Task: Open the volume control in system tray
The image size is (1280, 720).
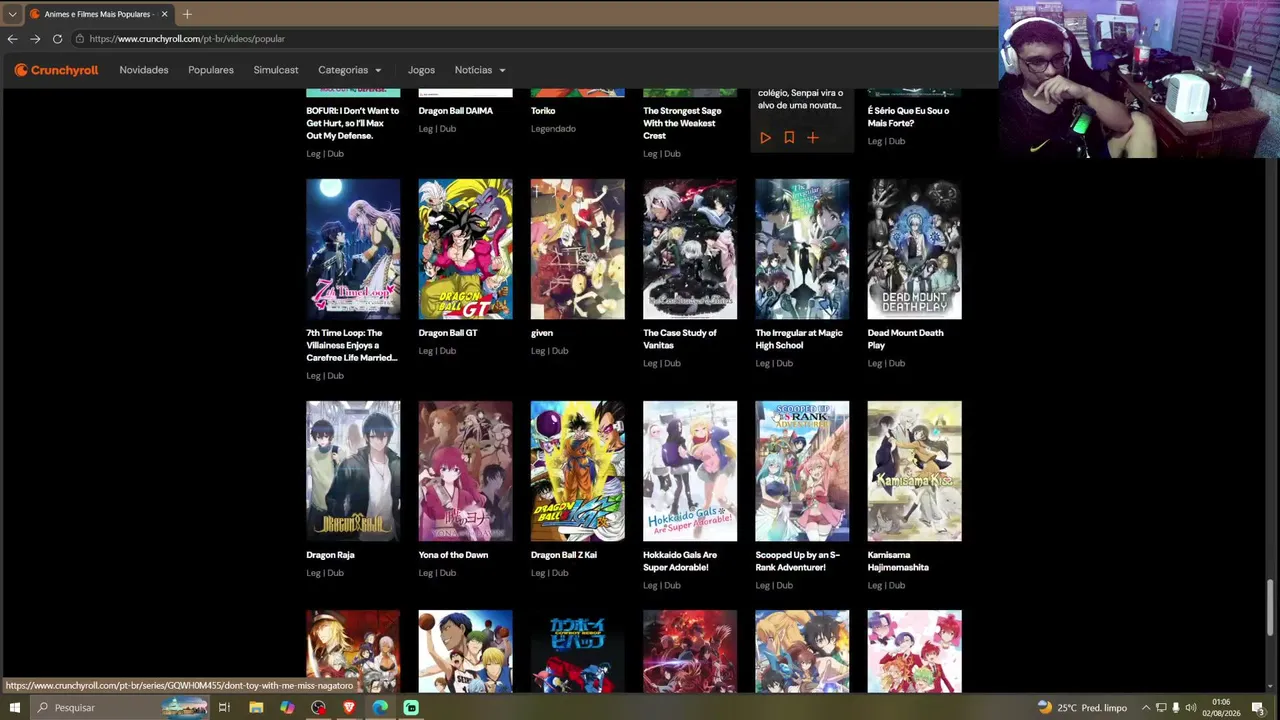Action: coord(1190,707)
